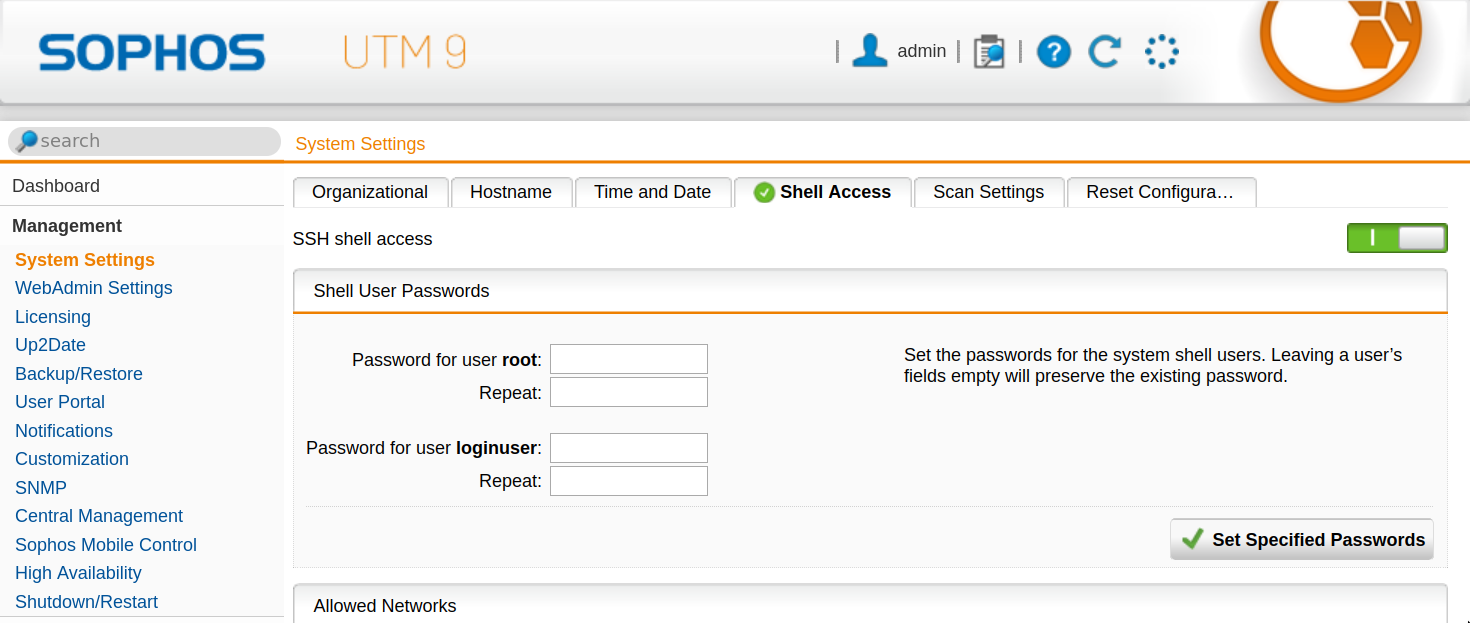Go to WebAdmin Settings in sidebar
The image size is (1470, 623).
click(93, 288)
